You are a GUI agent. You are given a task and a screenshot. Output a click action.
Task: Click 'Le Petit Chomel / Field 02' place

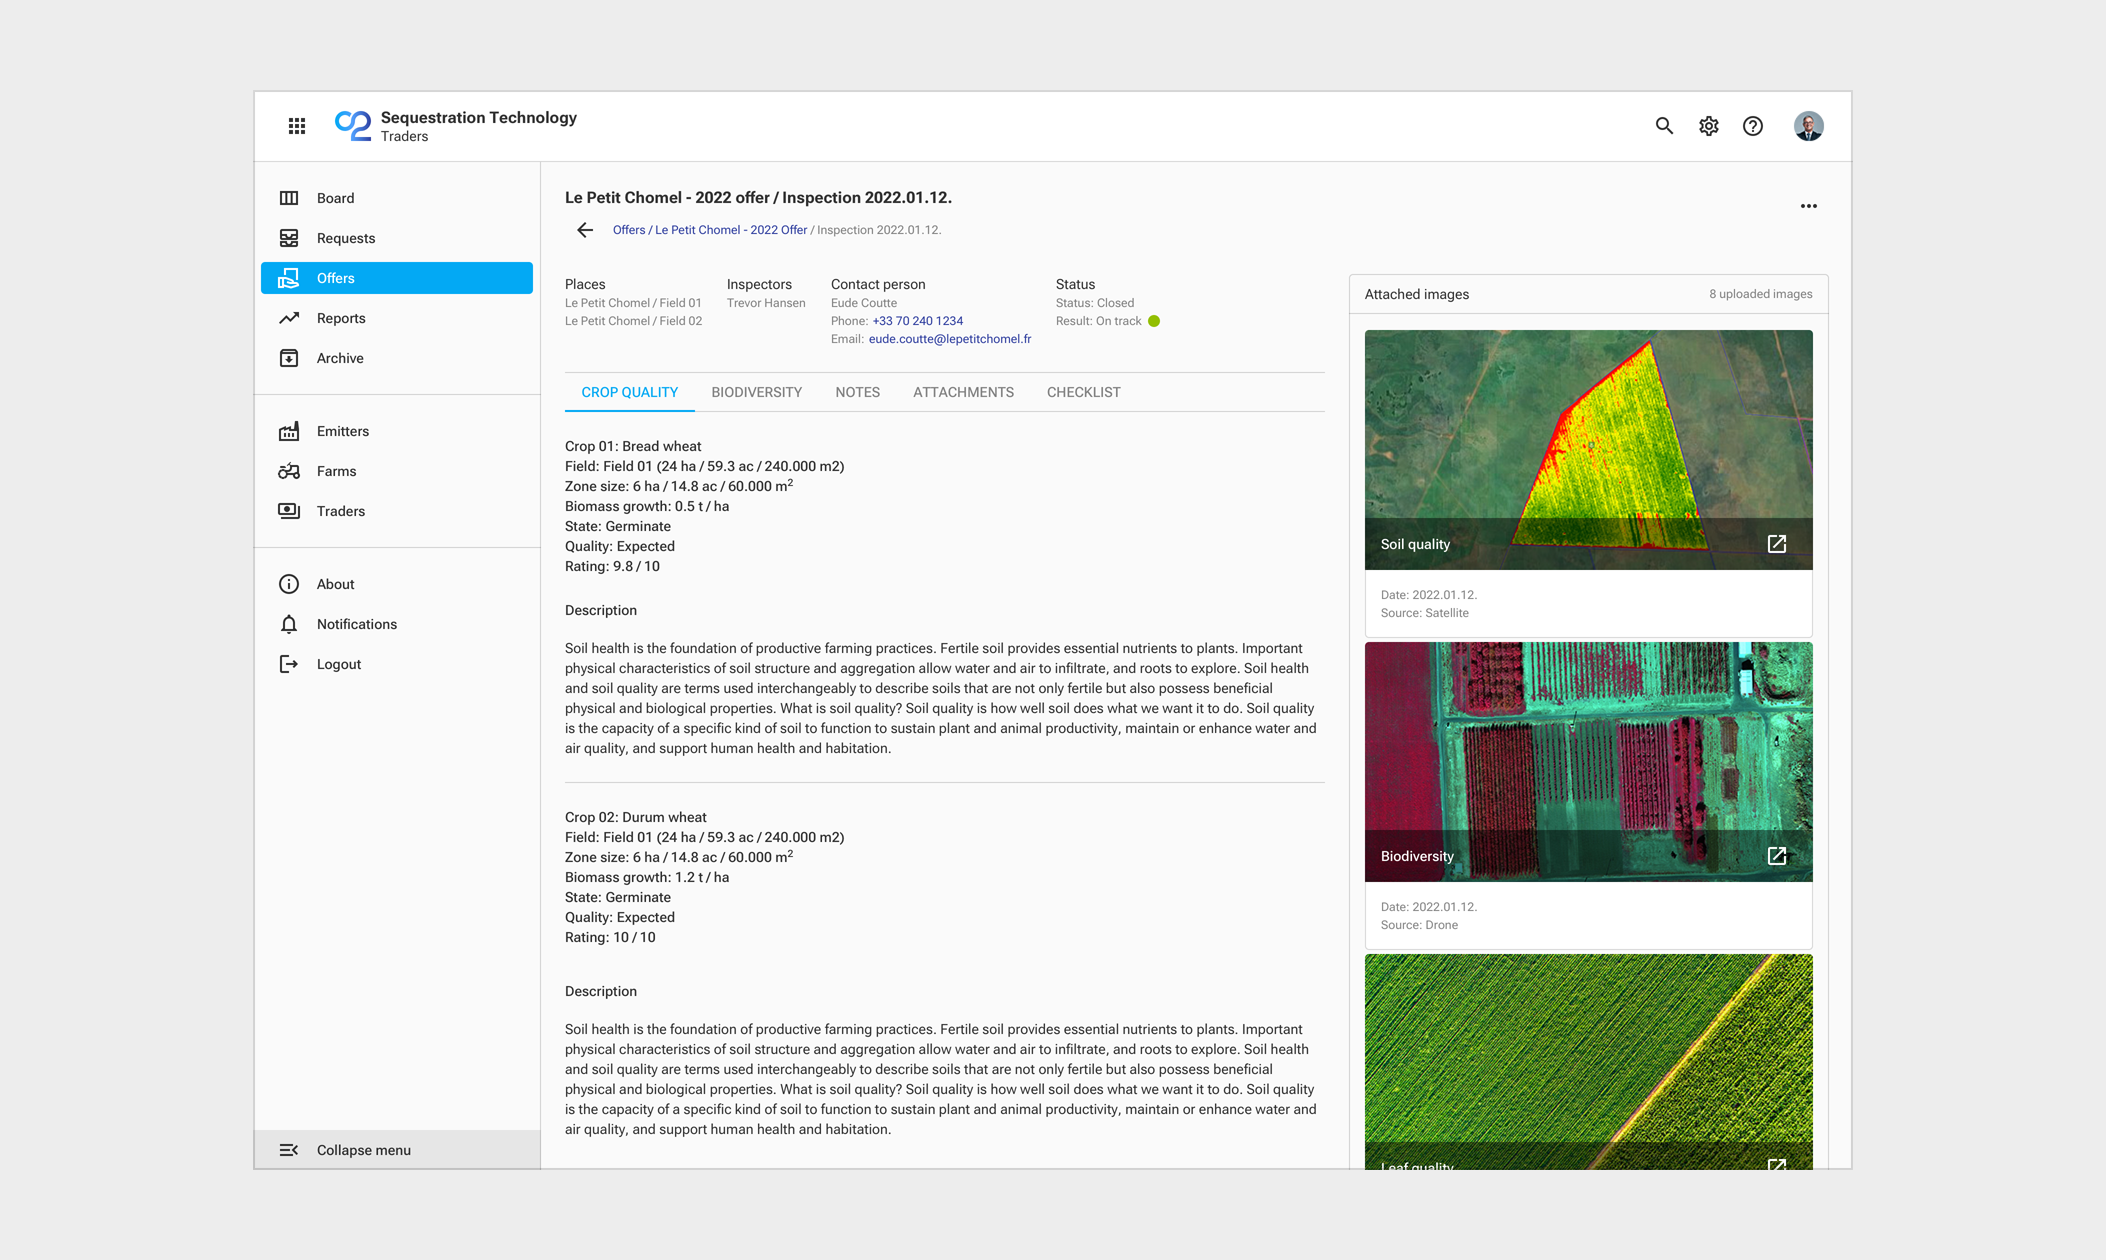633,321
